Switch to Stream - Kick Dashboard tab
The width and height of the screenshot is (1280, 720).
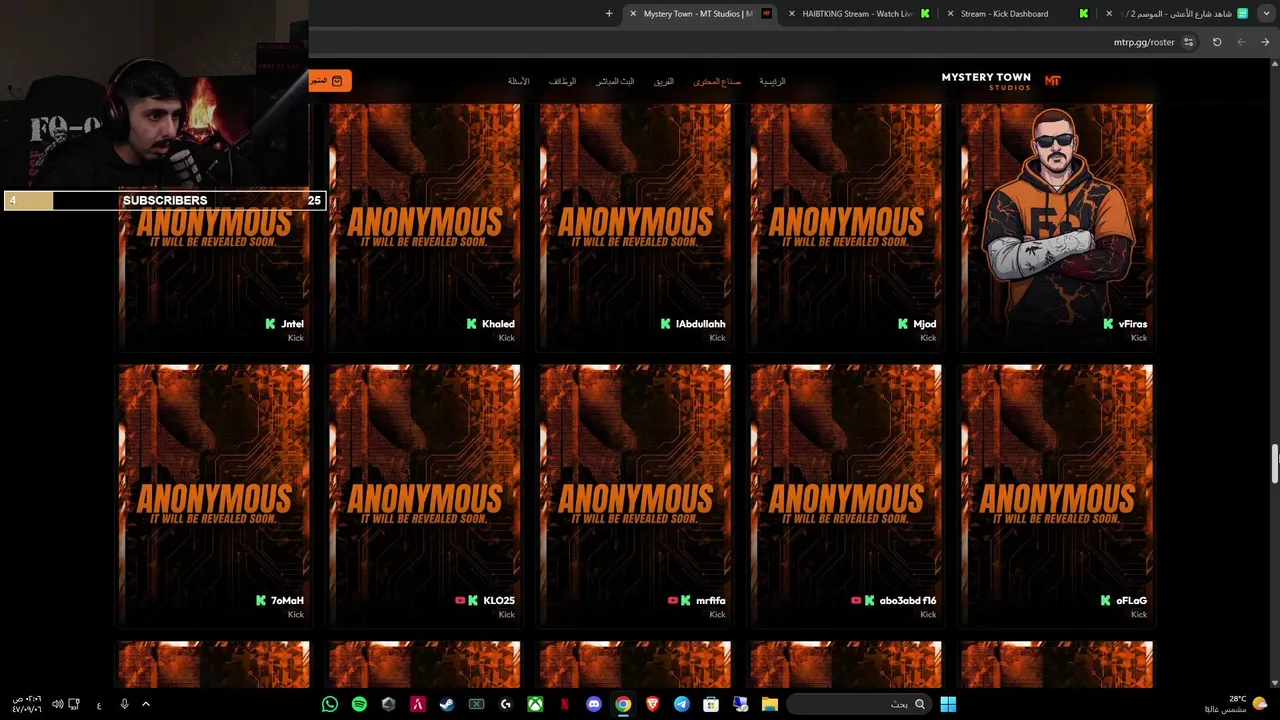[1015, 14]
